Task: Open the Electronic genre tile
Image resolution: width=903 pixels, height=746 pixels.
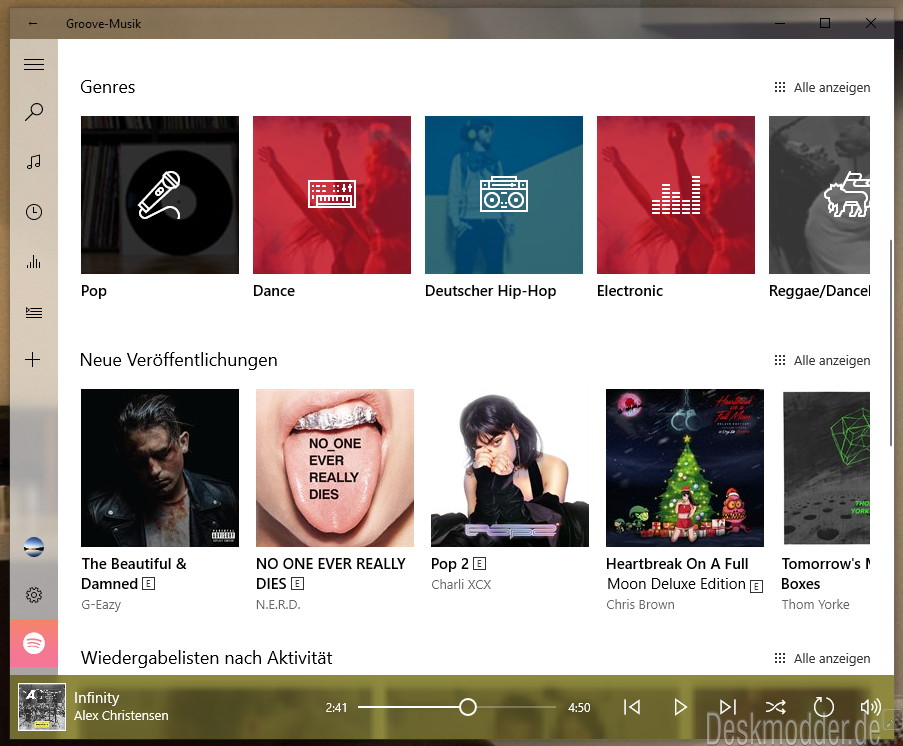Action: tap(676, 195)
